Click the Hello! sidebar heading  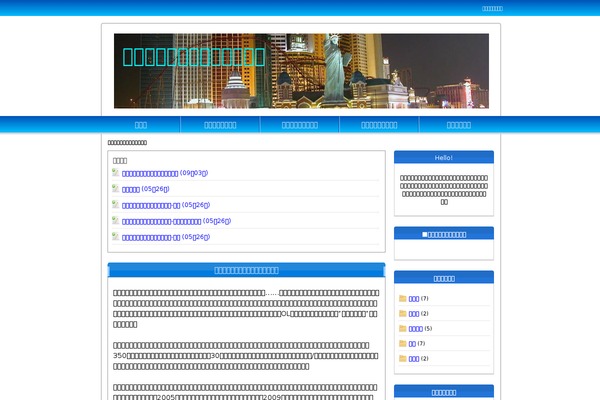(443, 158)
